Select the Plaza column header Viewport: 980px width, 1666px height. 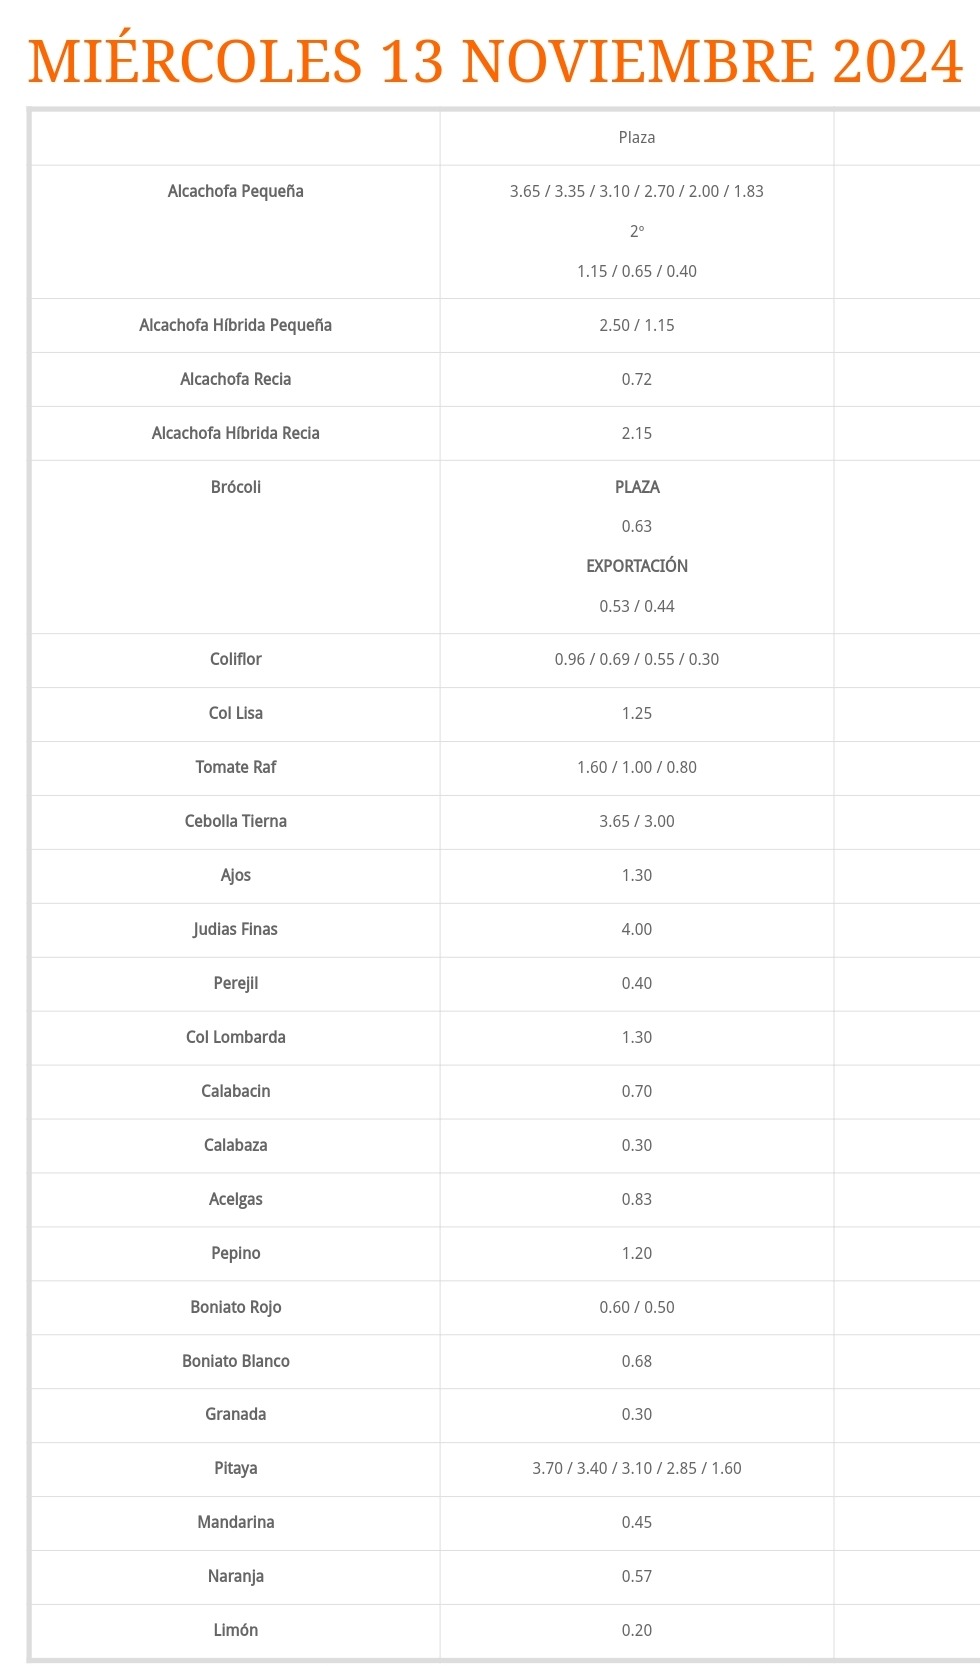tap(637, 138)
